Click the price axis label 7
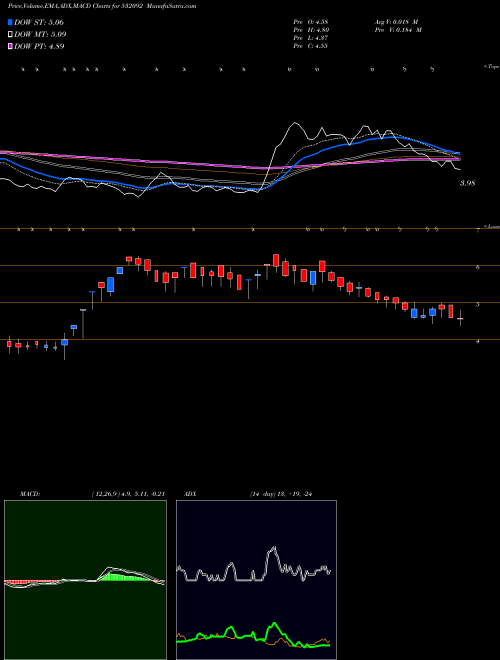This screenshot has width=500, height=660. 478,230
